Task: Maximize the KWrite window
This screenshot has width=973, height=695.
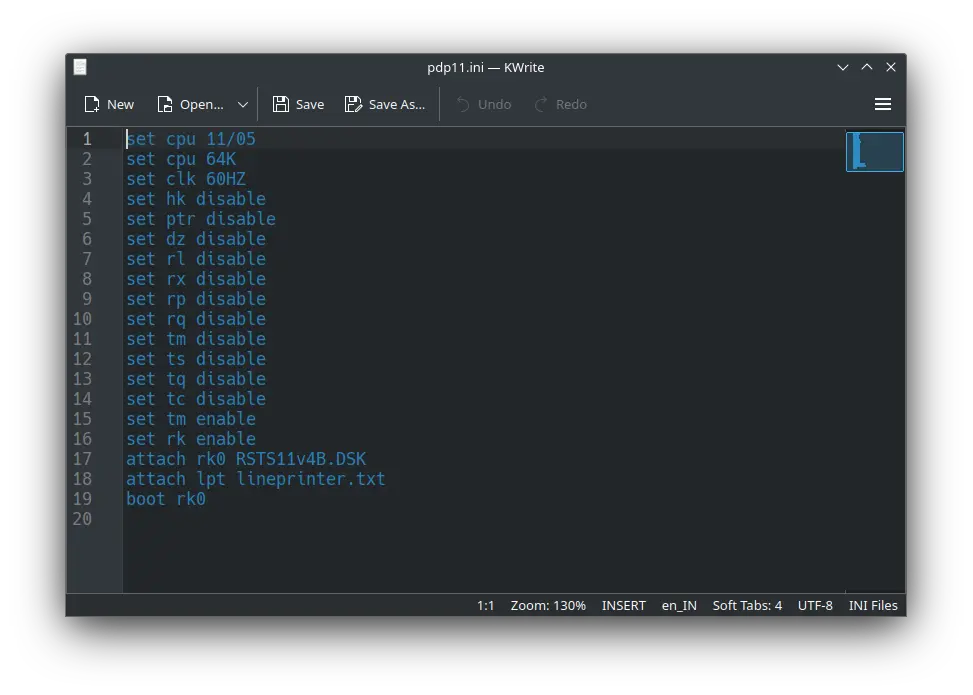Action: [867, 67]
